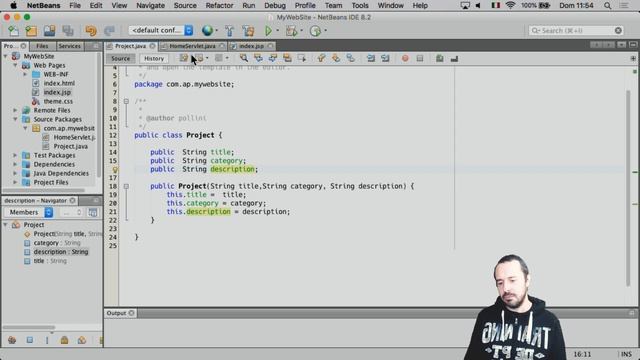
Task: Click the Comment editor toolbar icon
Action: [x=440, y=58]
